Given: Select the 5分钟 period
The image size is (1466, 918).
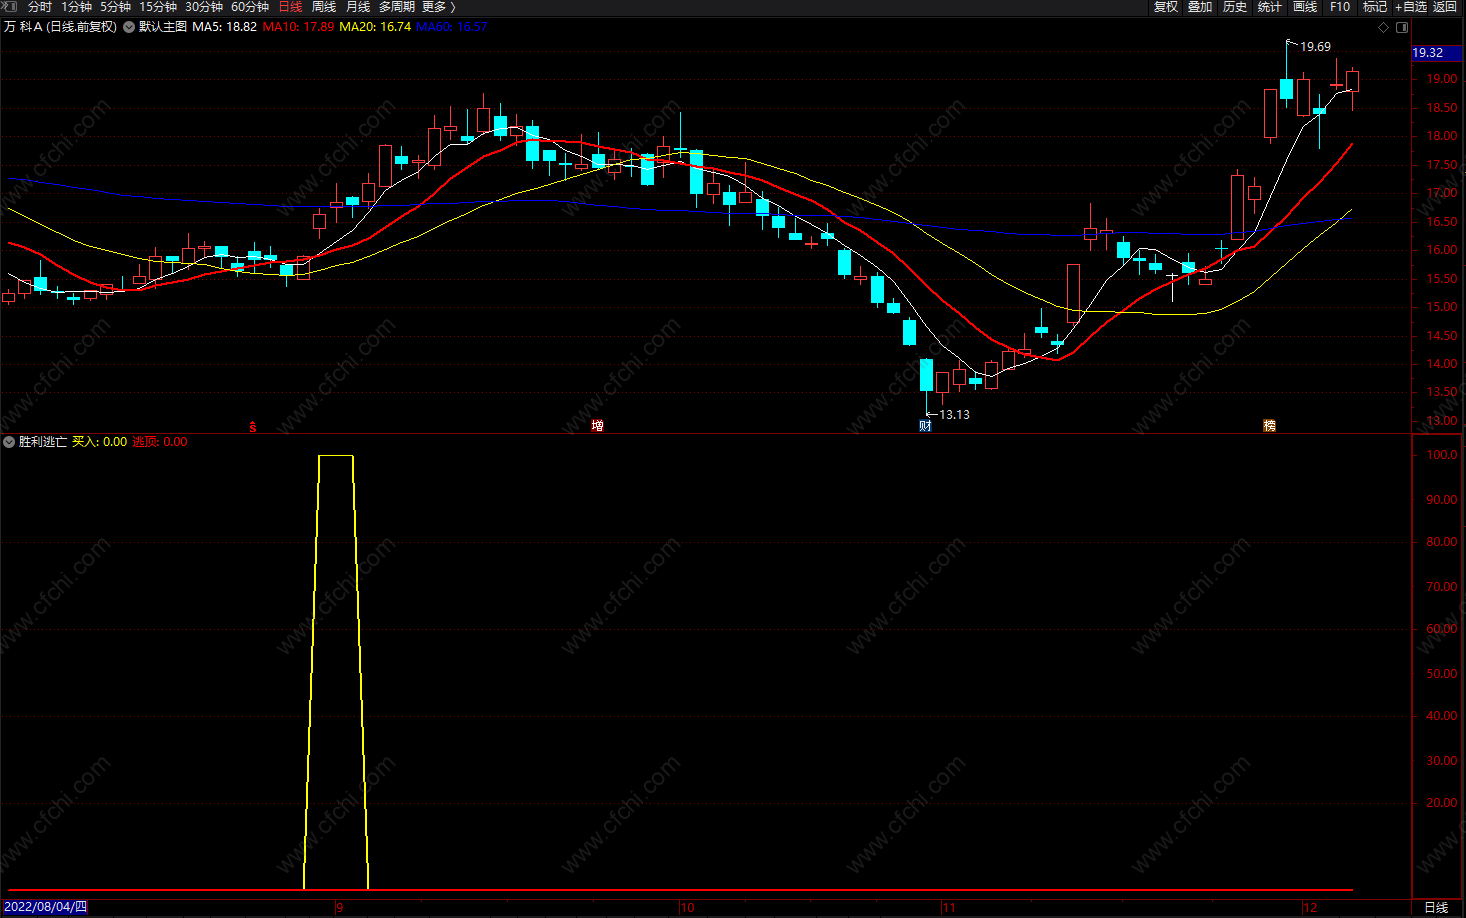Looking at the screenshot, I should [x=116, y=6].
